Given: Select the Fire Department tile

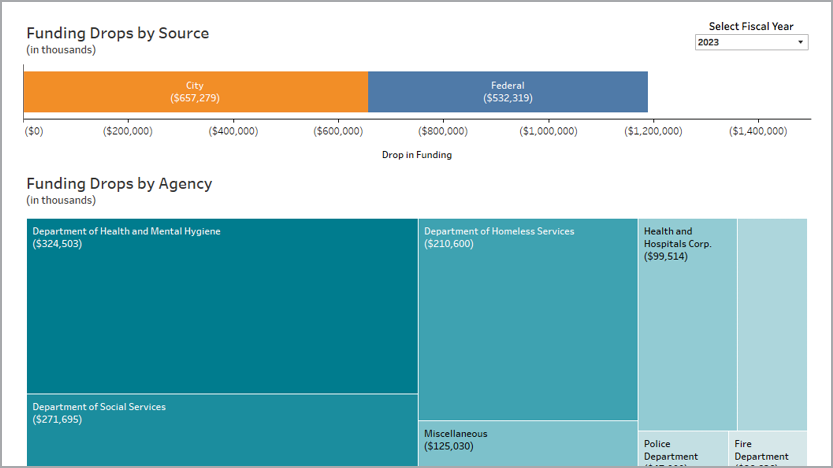Looking at the screenshot, I should coord(768,449).
